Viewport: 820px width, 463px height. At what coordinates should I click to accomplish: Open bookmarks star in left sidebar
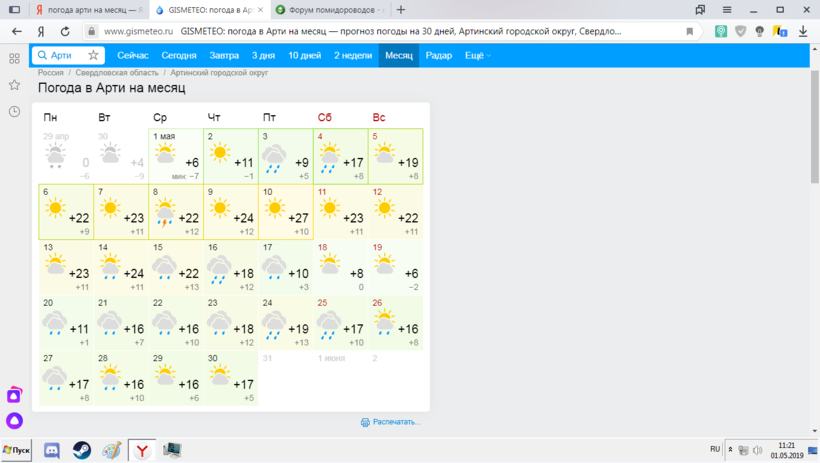pyautogui.click(x=14, y=85)
